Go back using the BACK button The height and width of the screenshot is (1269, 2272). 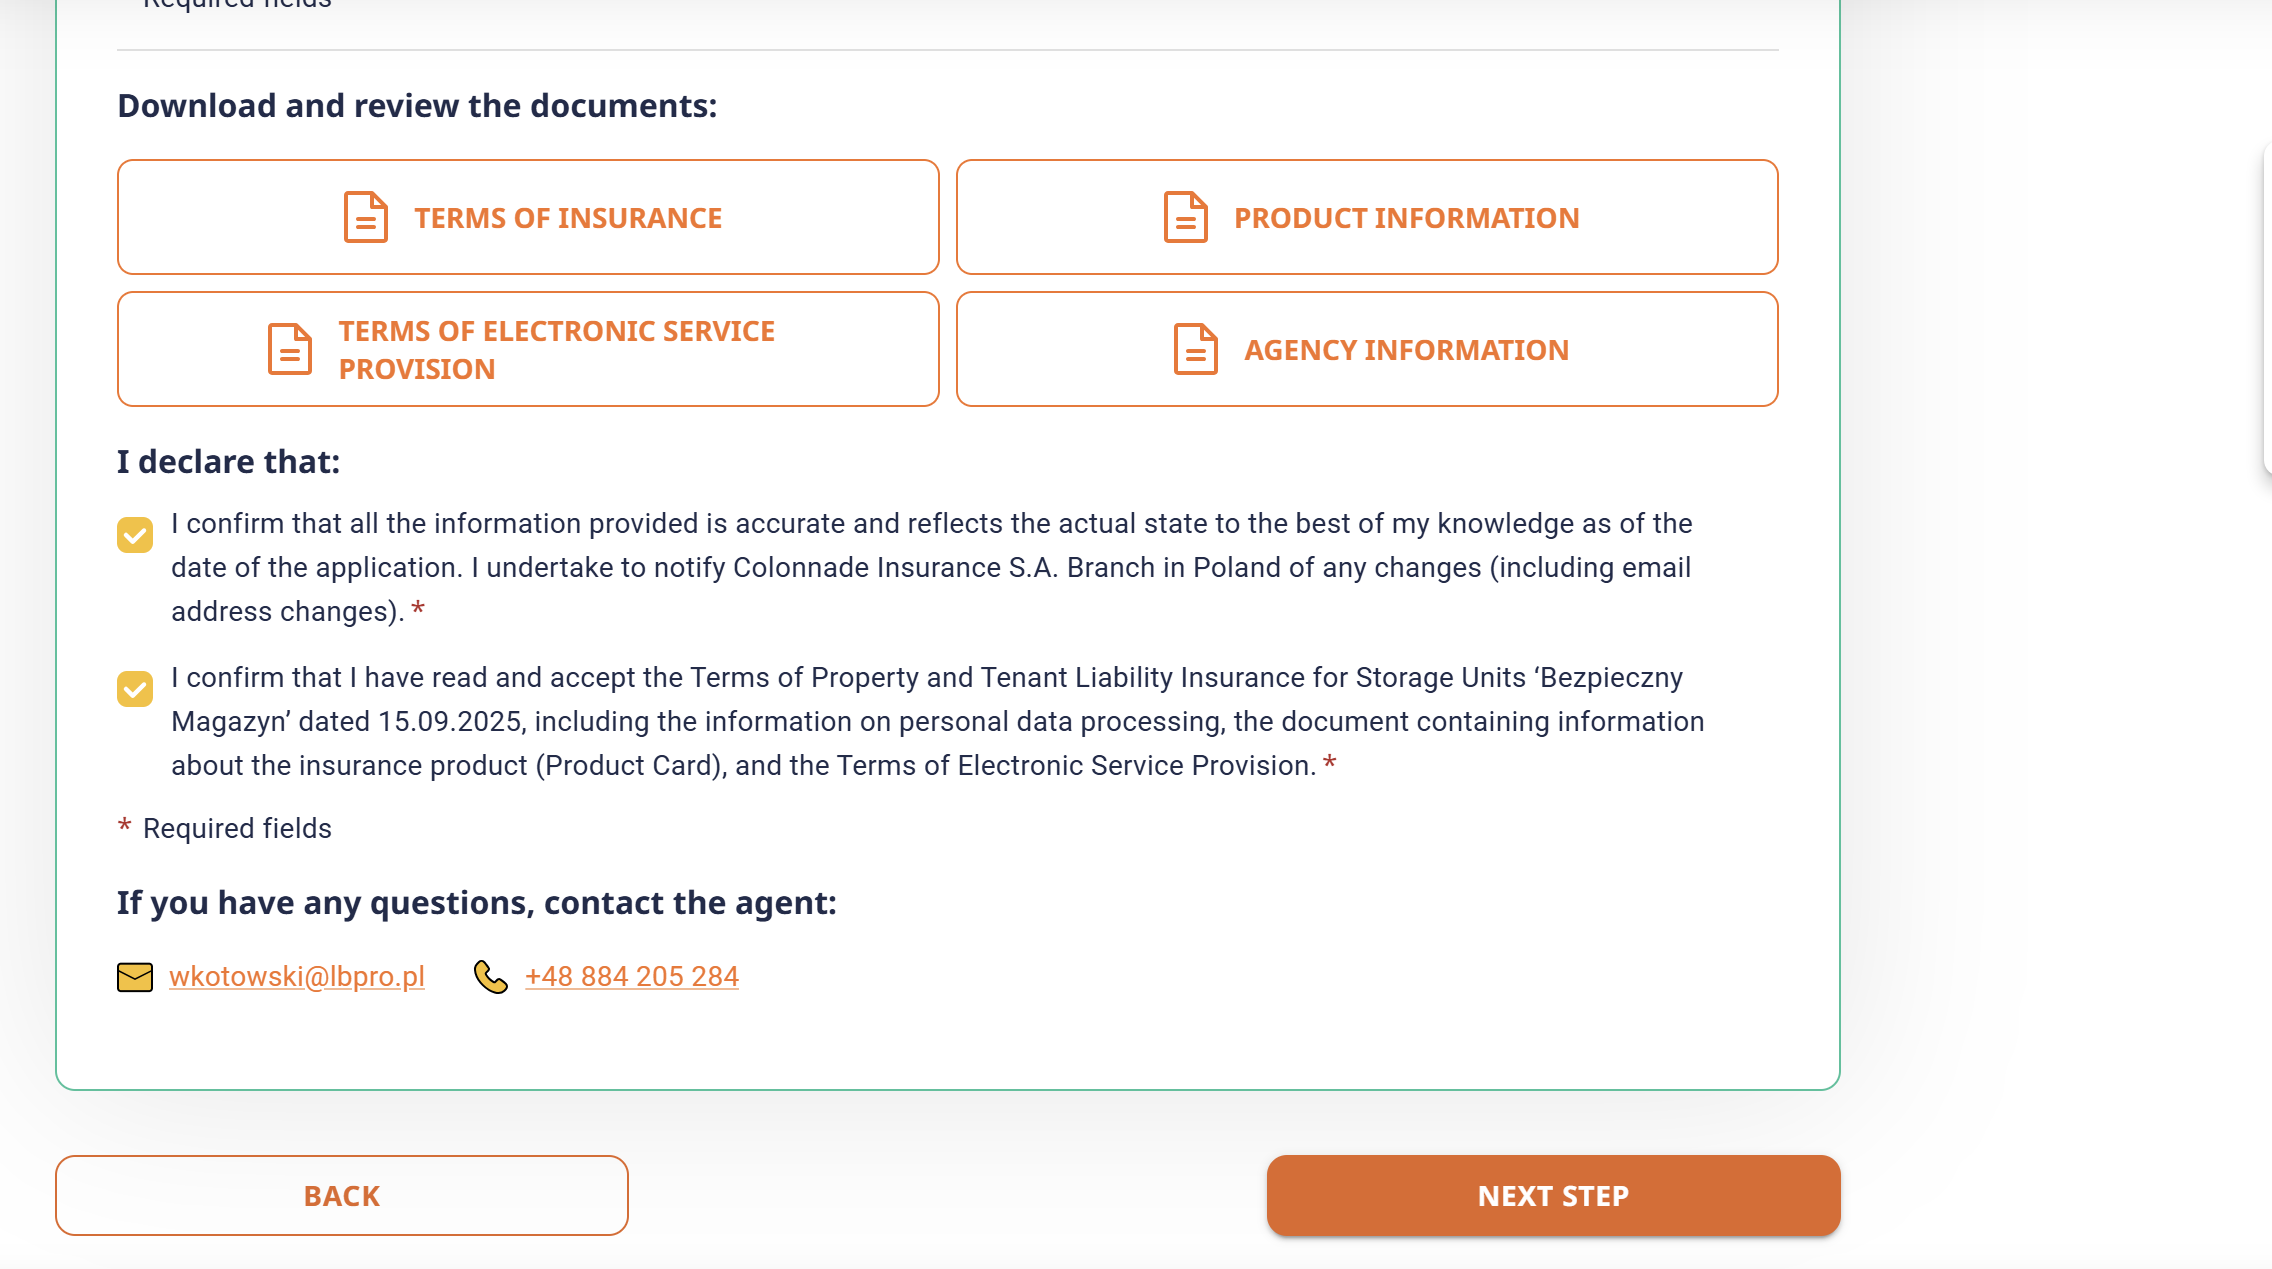pyautogui.click(x=342, y=1196)
